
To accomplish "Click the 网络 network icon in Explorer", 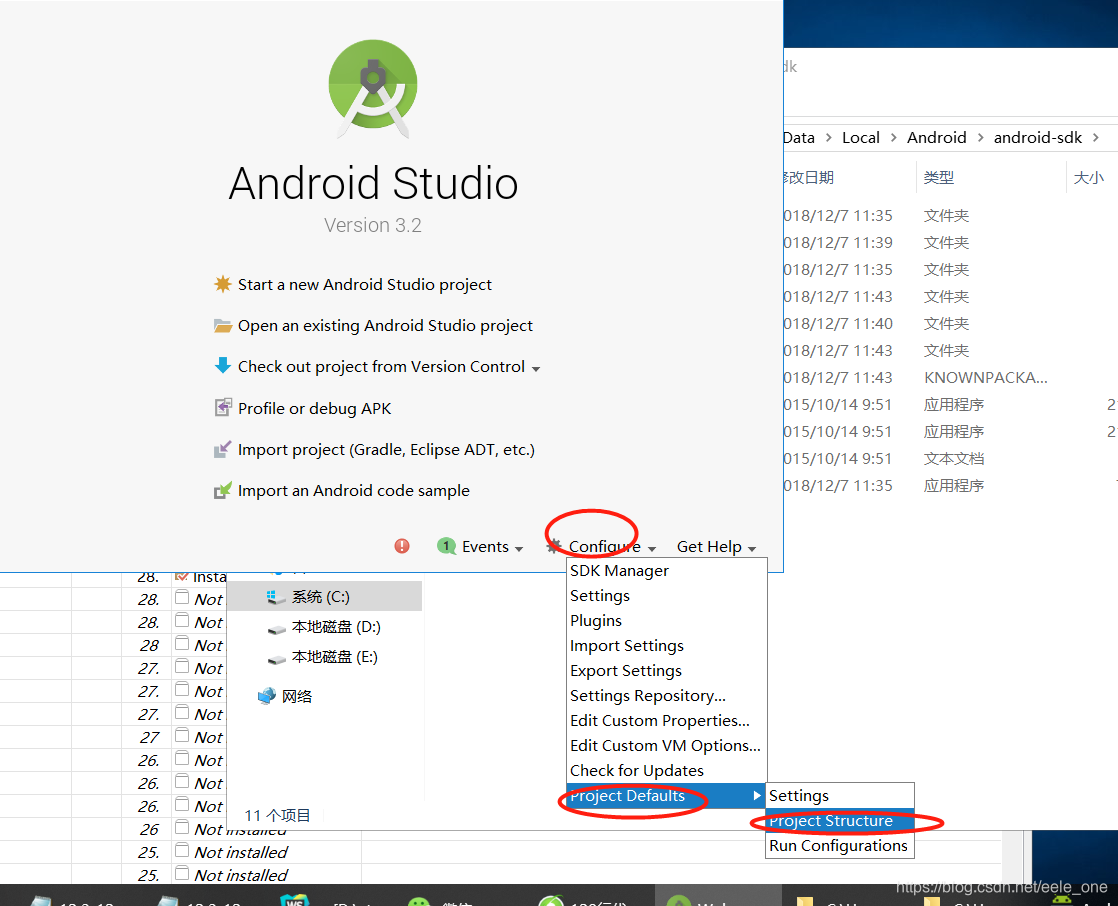I will pyautogui.click(x=267, y=696).
